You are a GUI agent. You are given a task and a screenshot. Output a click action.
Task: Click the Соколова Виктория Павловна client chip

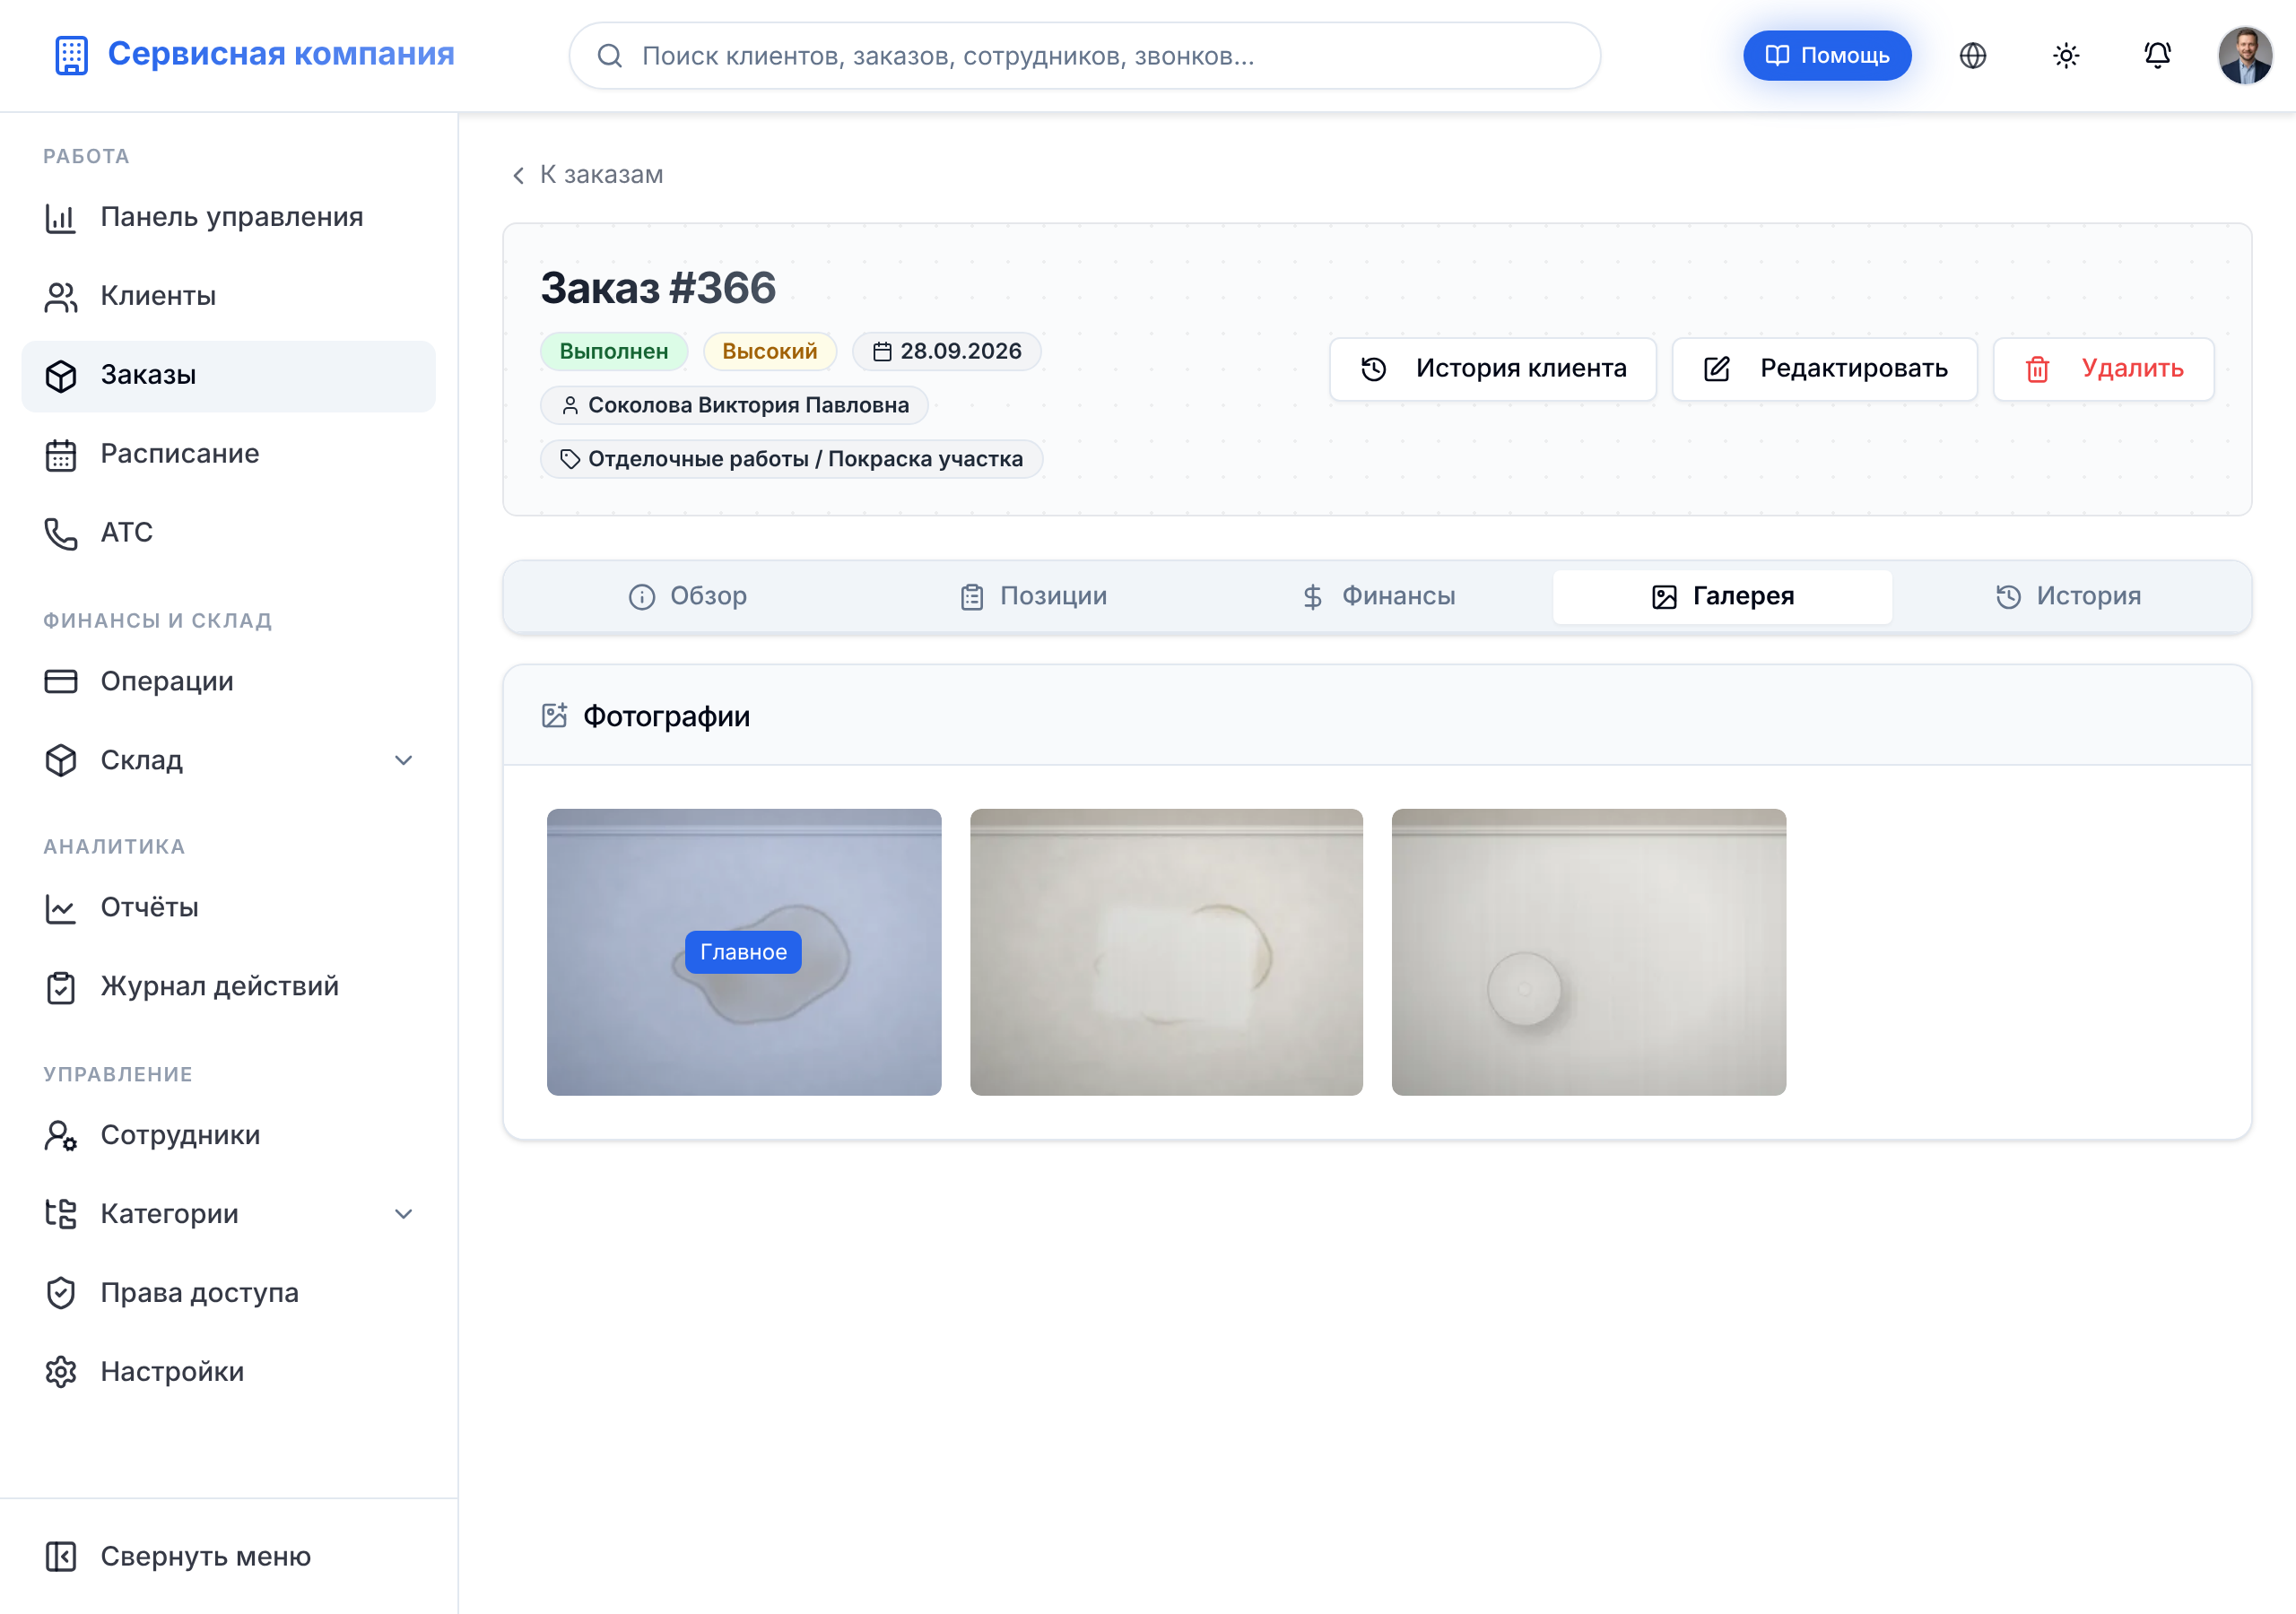tap(734, 406)
